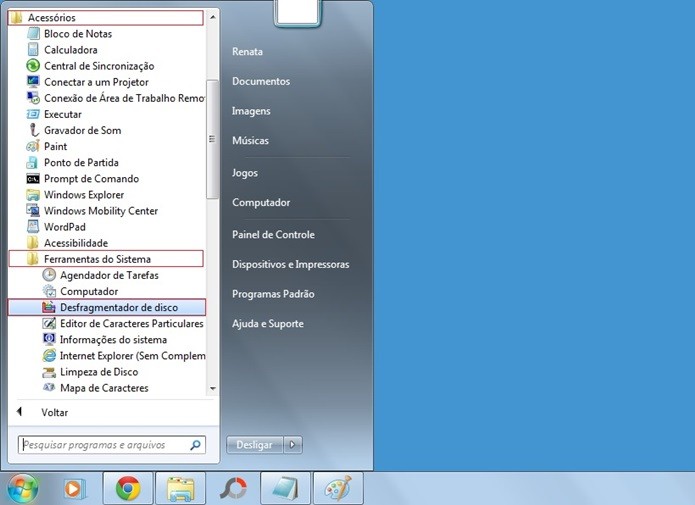
Task: Click the Bloco de Notas notepad icon
Action: coord(33,34)
